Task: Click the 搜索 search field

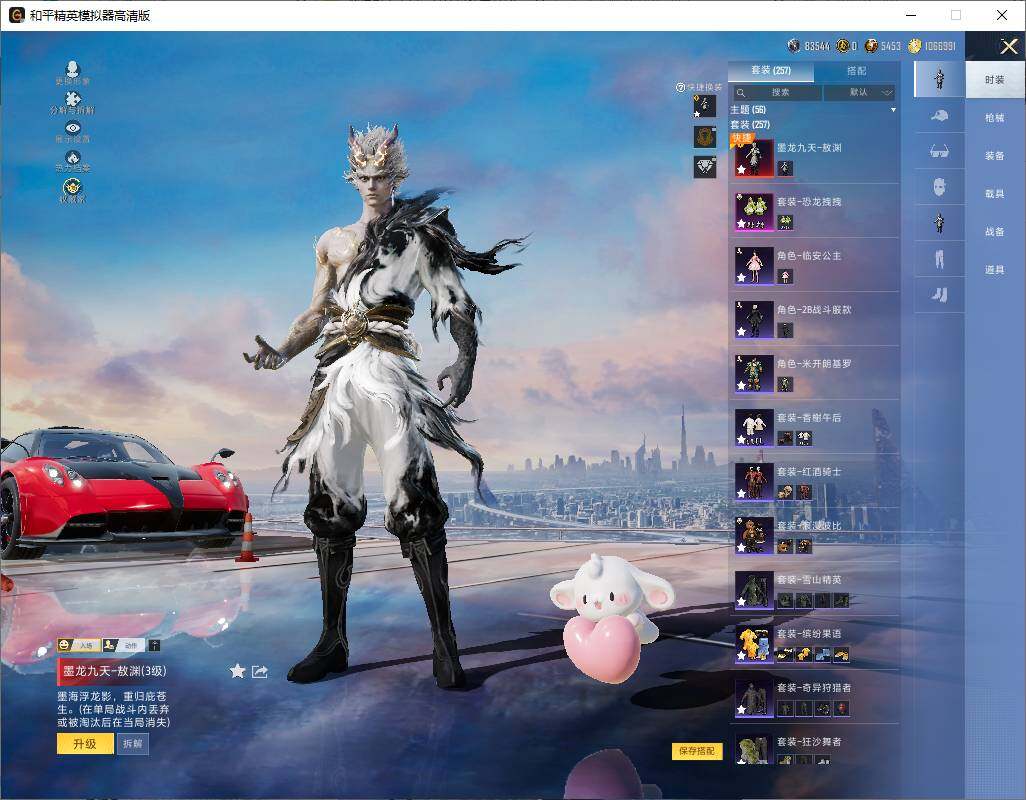Action: (x=777, y=92)
